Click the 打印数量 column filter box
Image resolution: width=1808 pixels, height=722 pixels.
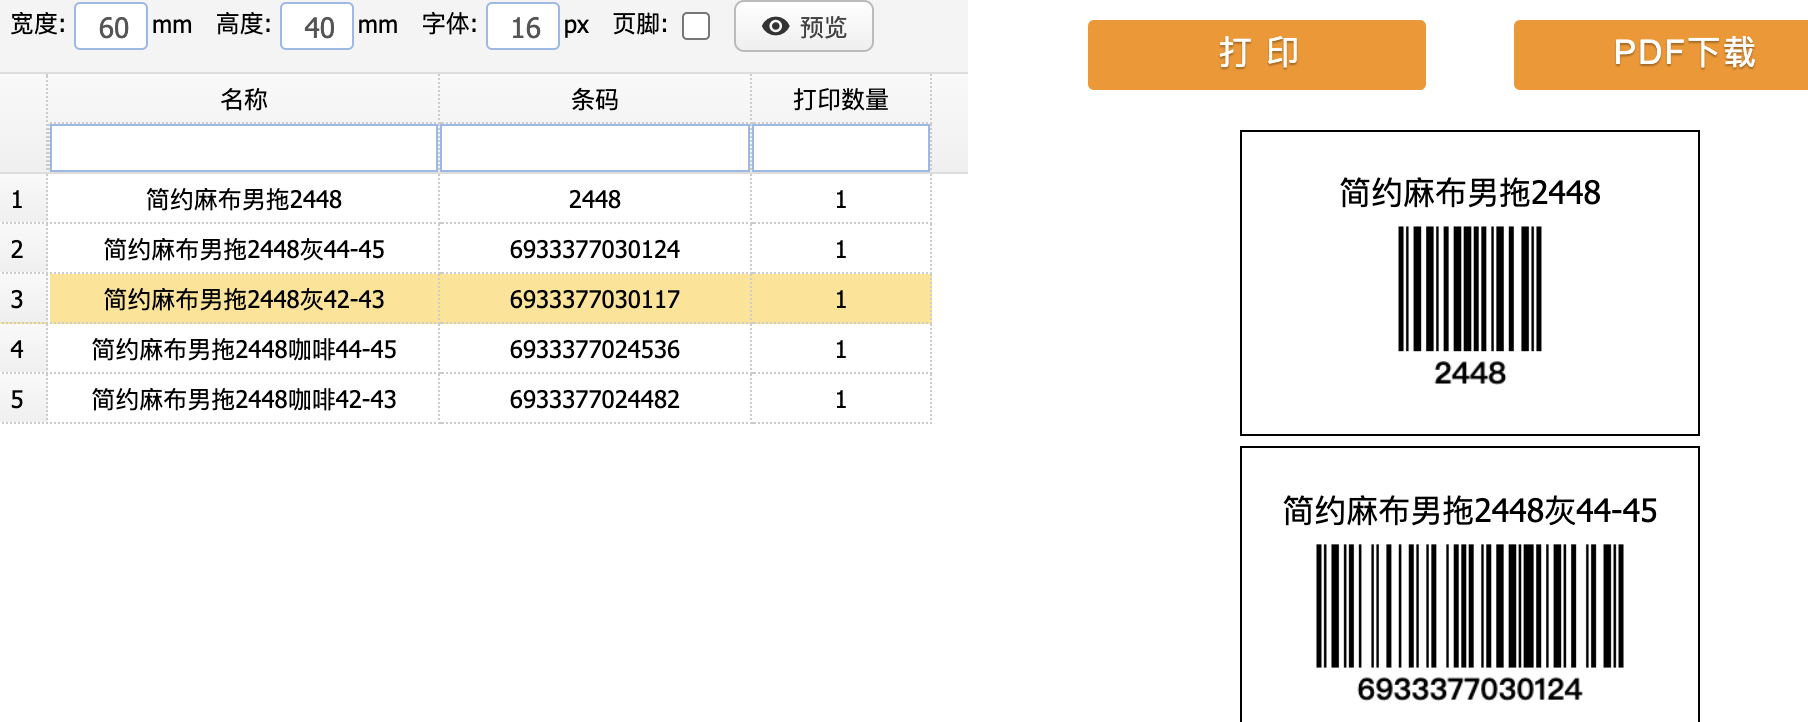pos(841,148)
